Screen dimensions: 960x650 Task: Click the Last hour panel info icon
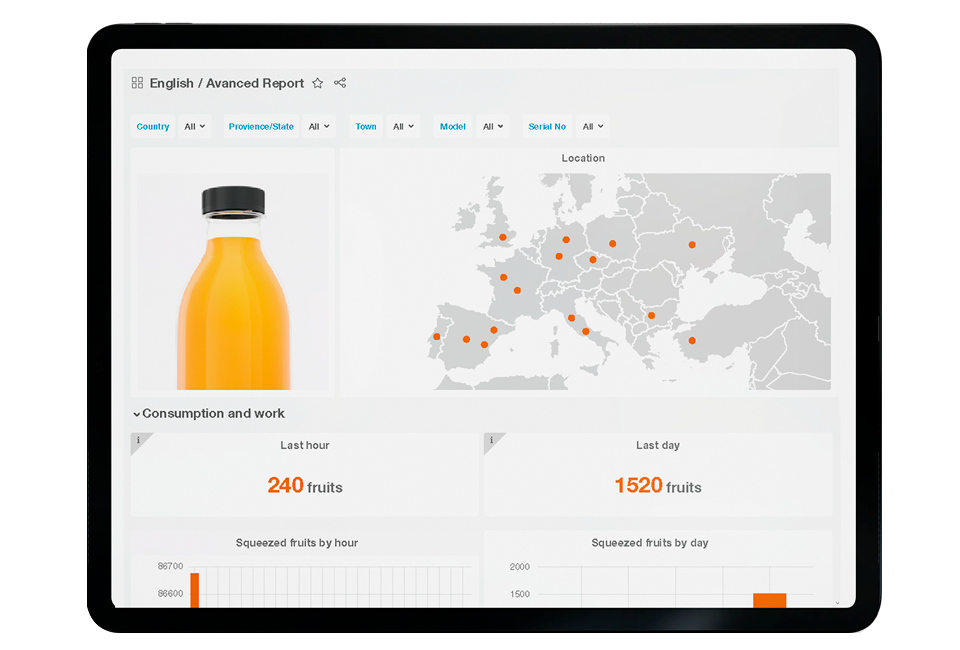pos(138,440)
